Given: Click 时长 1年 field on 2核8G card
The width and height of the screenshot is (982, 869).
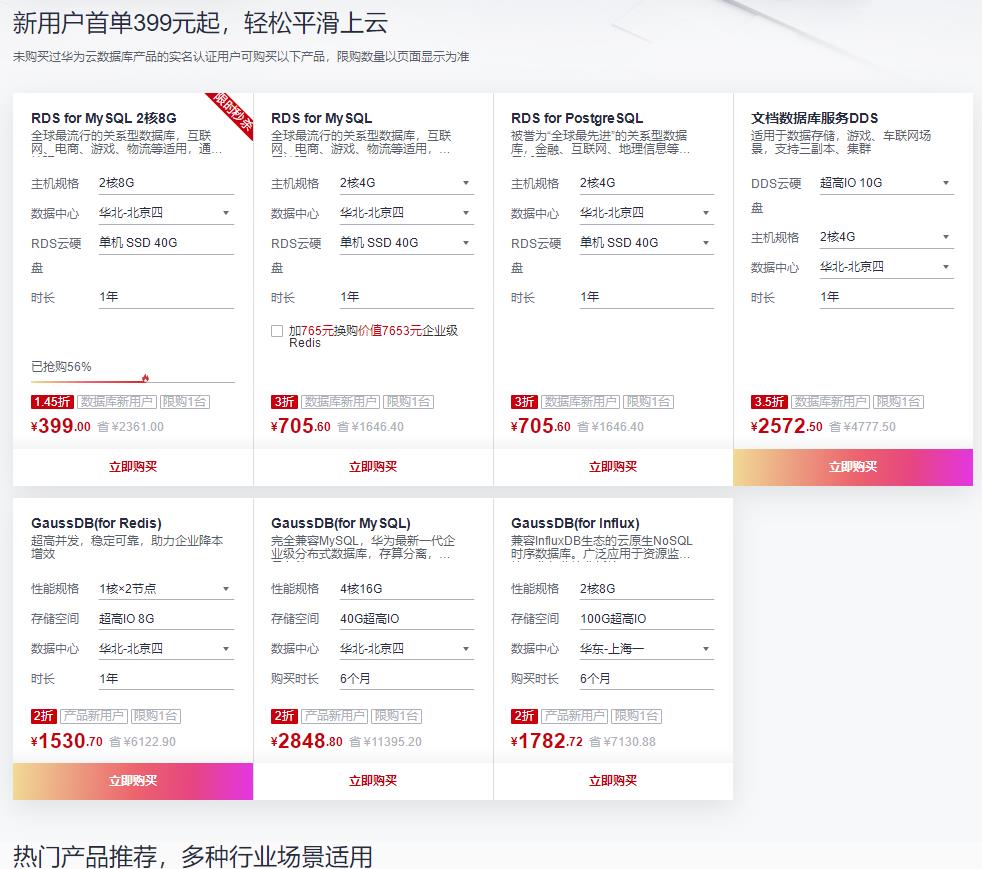Looking at the screenshot, I should (x=165, y=297).
